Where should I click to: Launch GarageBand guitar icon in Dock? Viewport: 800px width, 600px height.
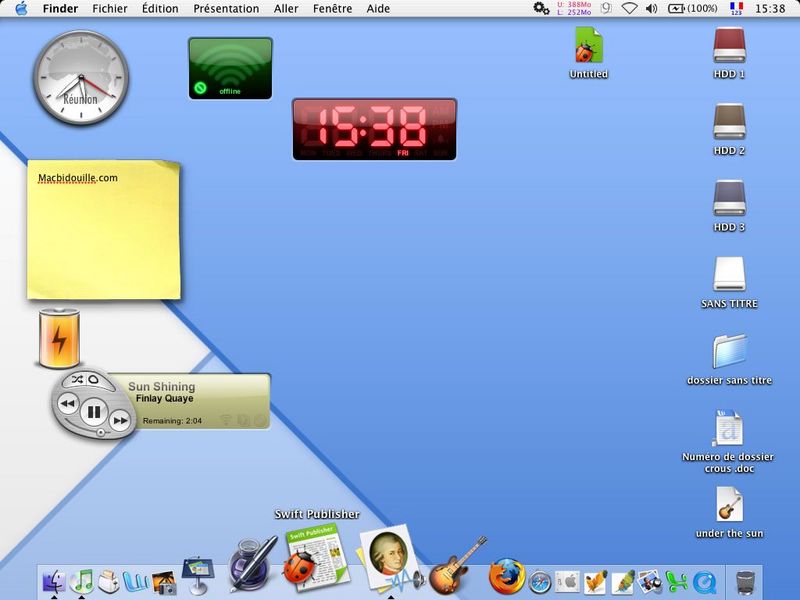[457, 566]
